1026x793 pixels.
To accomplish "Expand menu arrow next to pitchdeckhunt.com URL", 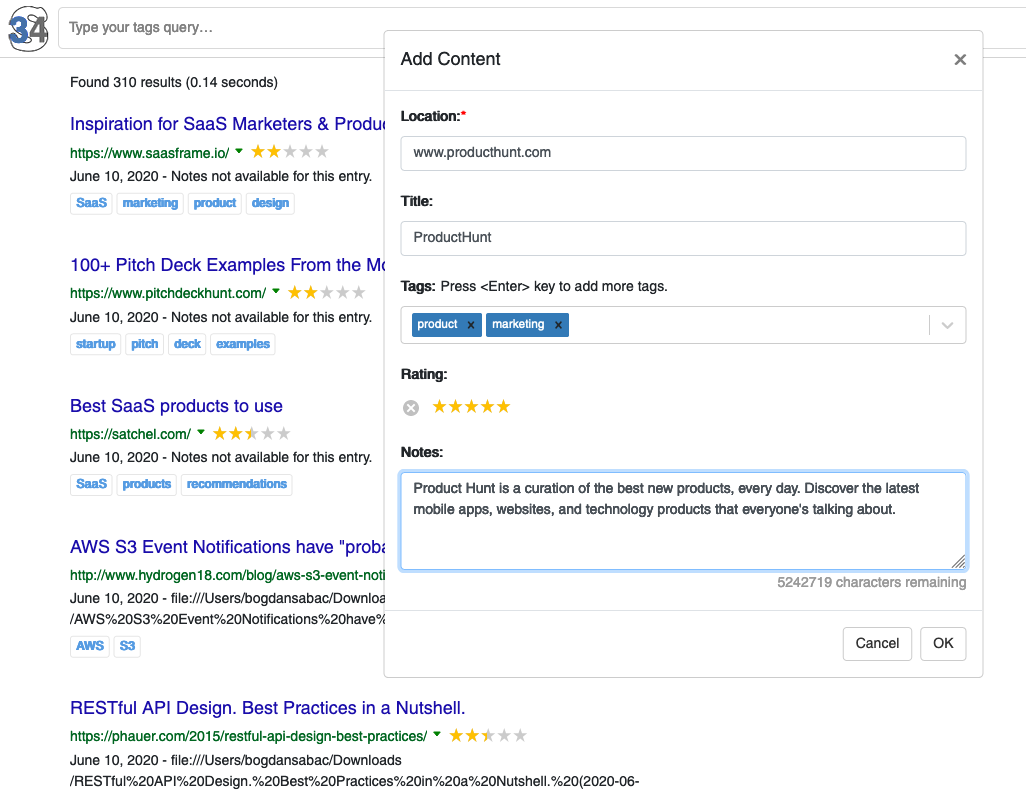I will point(276,291).
